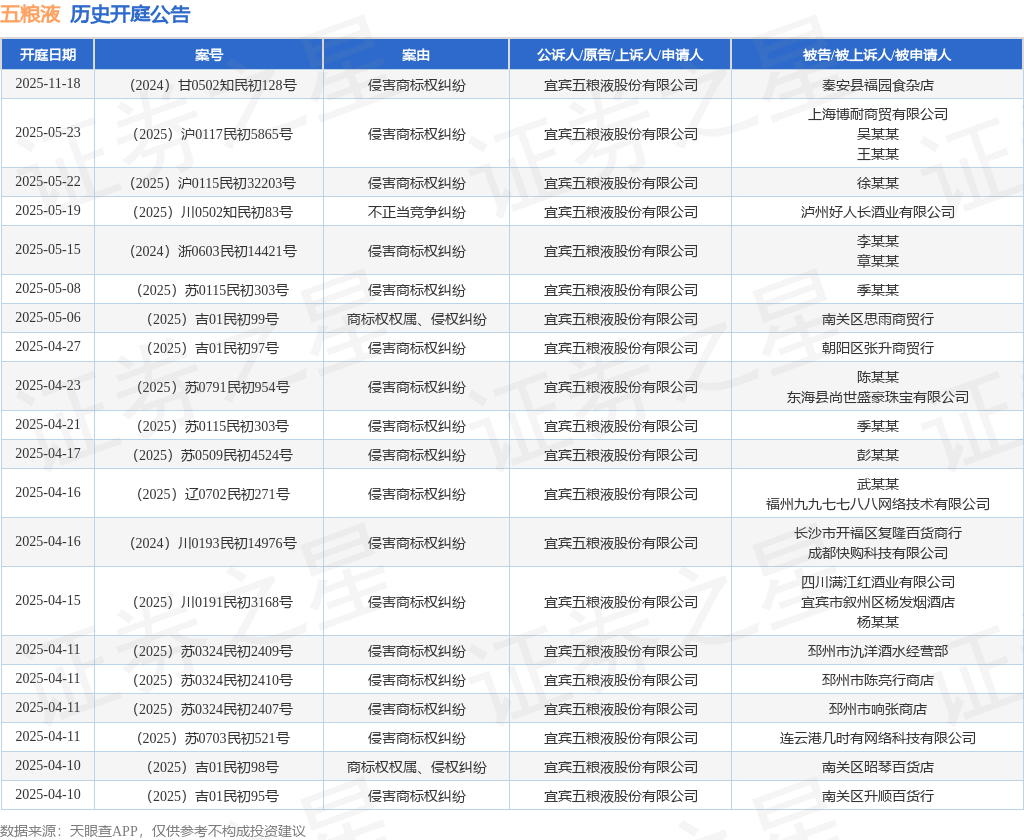This screenshot has width=1024, height=840.
Task: Click the cause 不正当竞争纠纷
Action: pos(417,212)
